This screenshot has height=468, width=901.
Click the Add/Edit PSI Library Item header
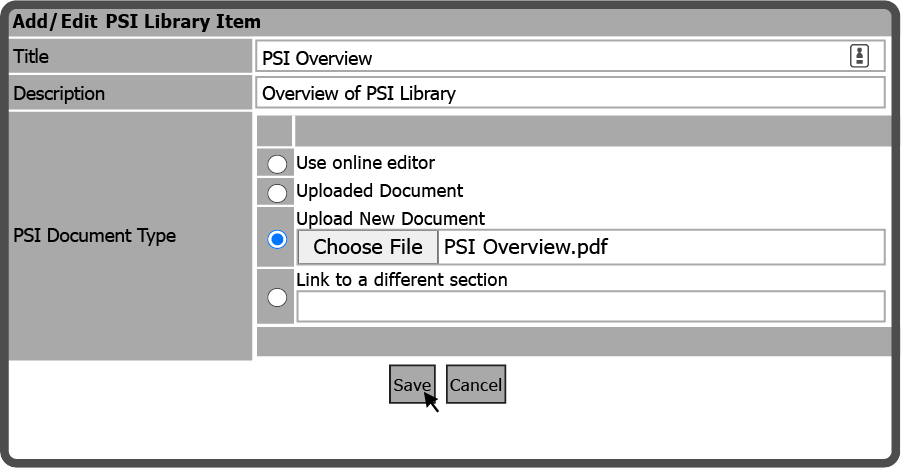136,22
